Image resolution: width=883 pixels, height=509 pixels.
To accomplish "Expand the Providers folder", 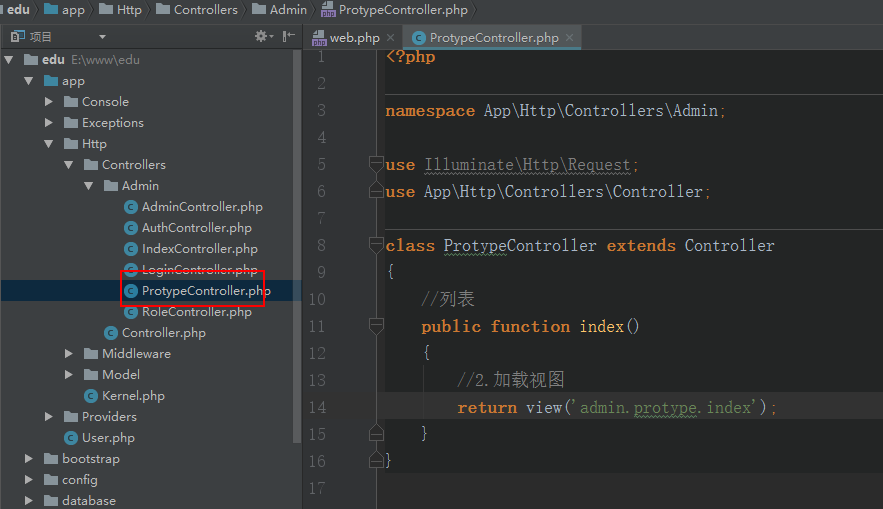I will pyautogui.click(x=49, y=417).
